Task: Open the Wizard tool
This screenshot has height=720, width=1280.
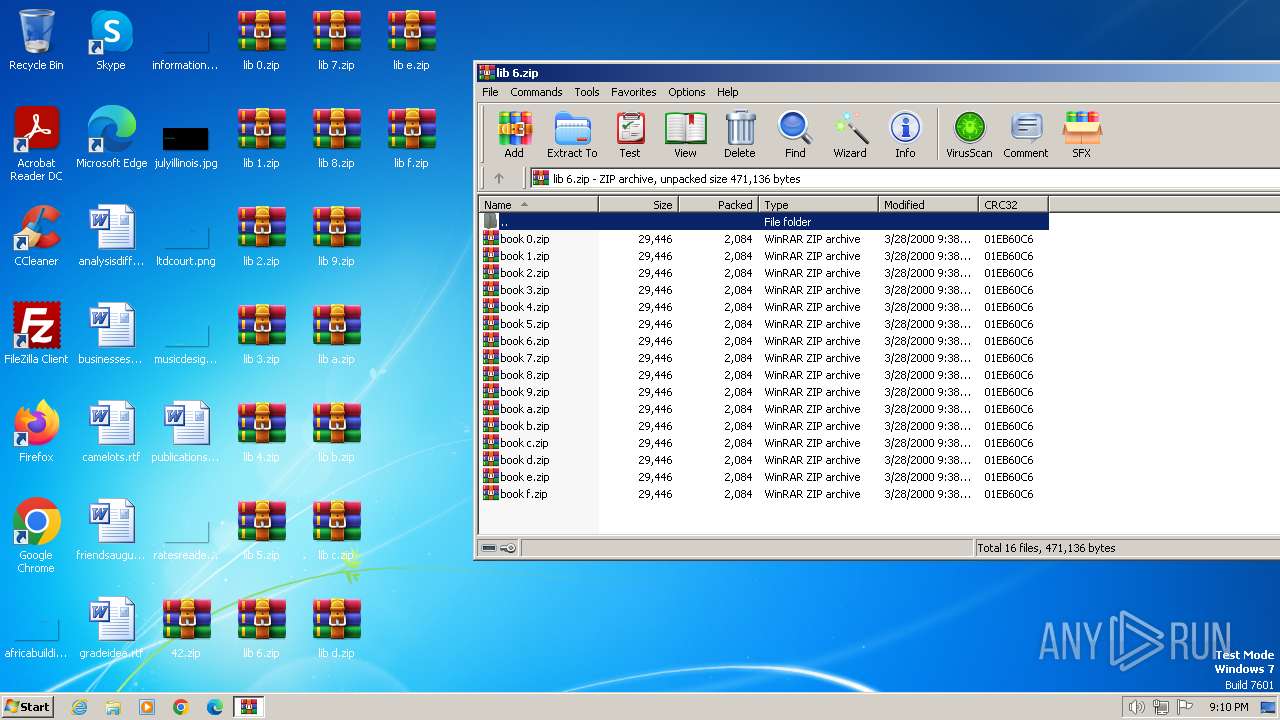Action: pyautogui.click(x=850, y=135)
